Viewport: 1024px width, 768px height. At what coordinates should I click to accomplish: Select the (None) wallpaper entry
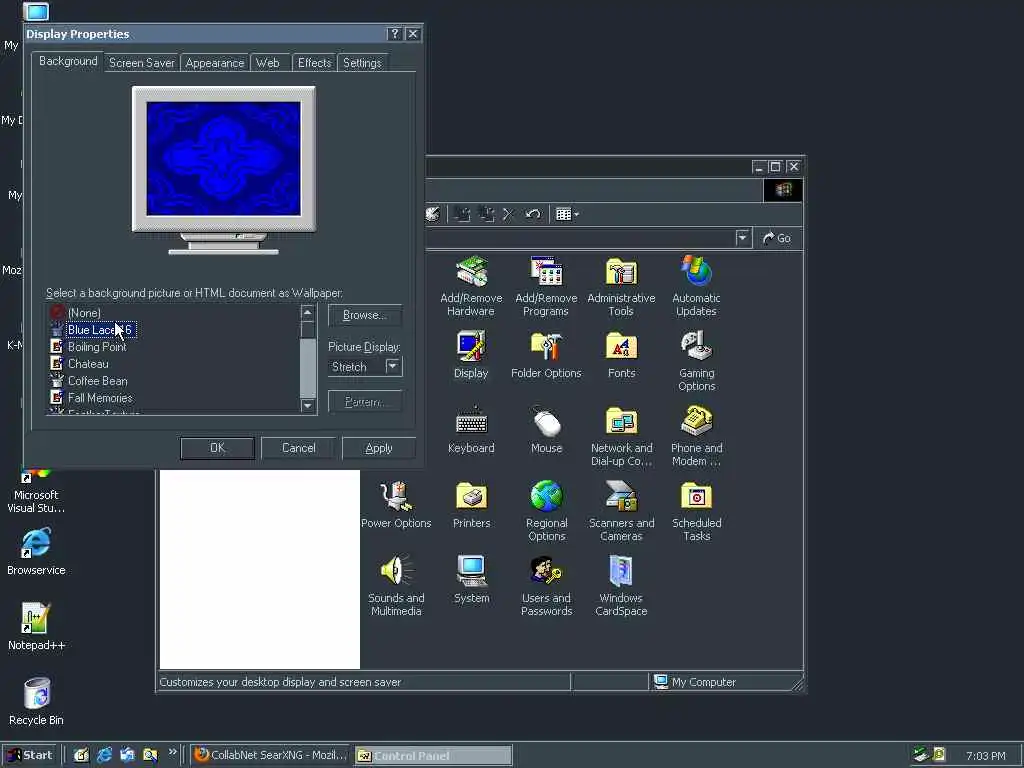(84, 313)
